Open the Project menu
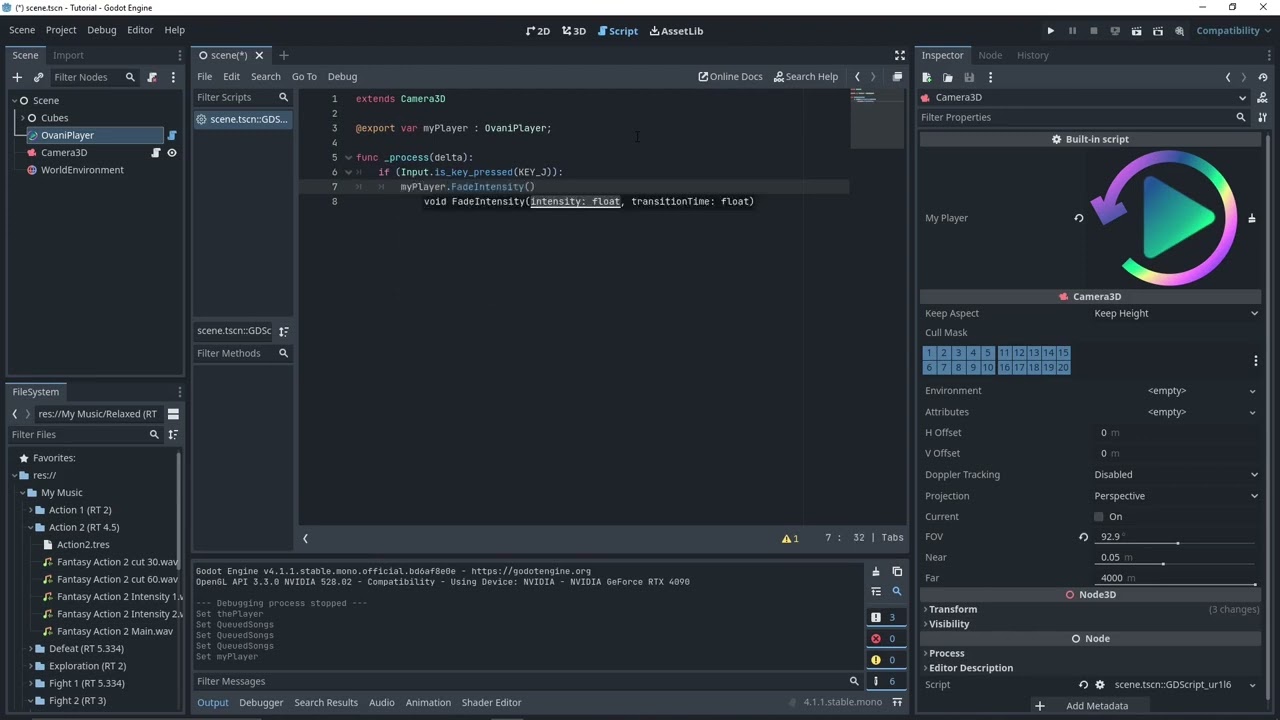1280x720 pixels. (60, 30)
